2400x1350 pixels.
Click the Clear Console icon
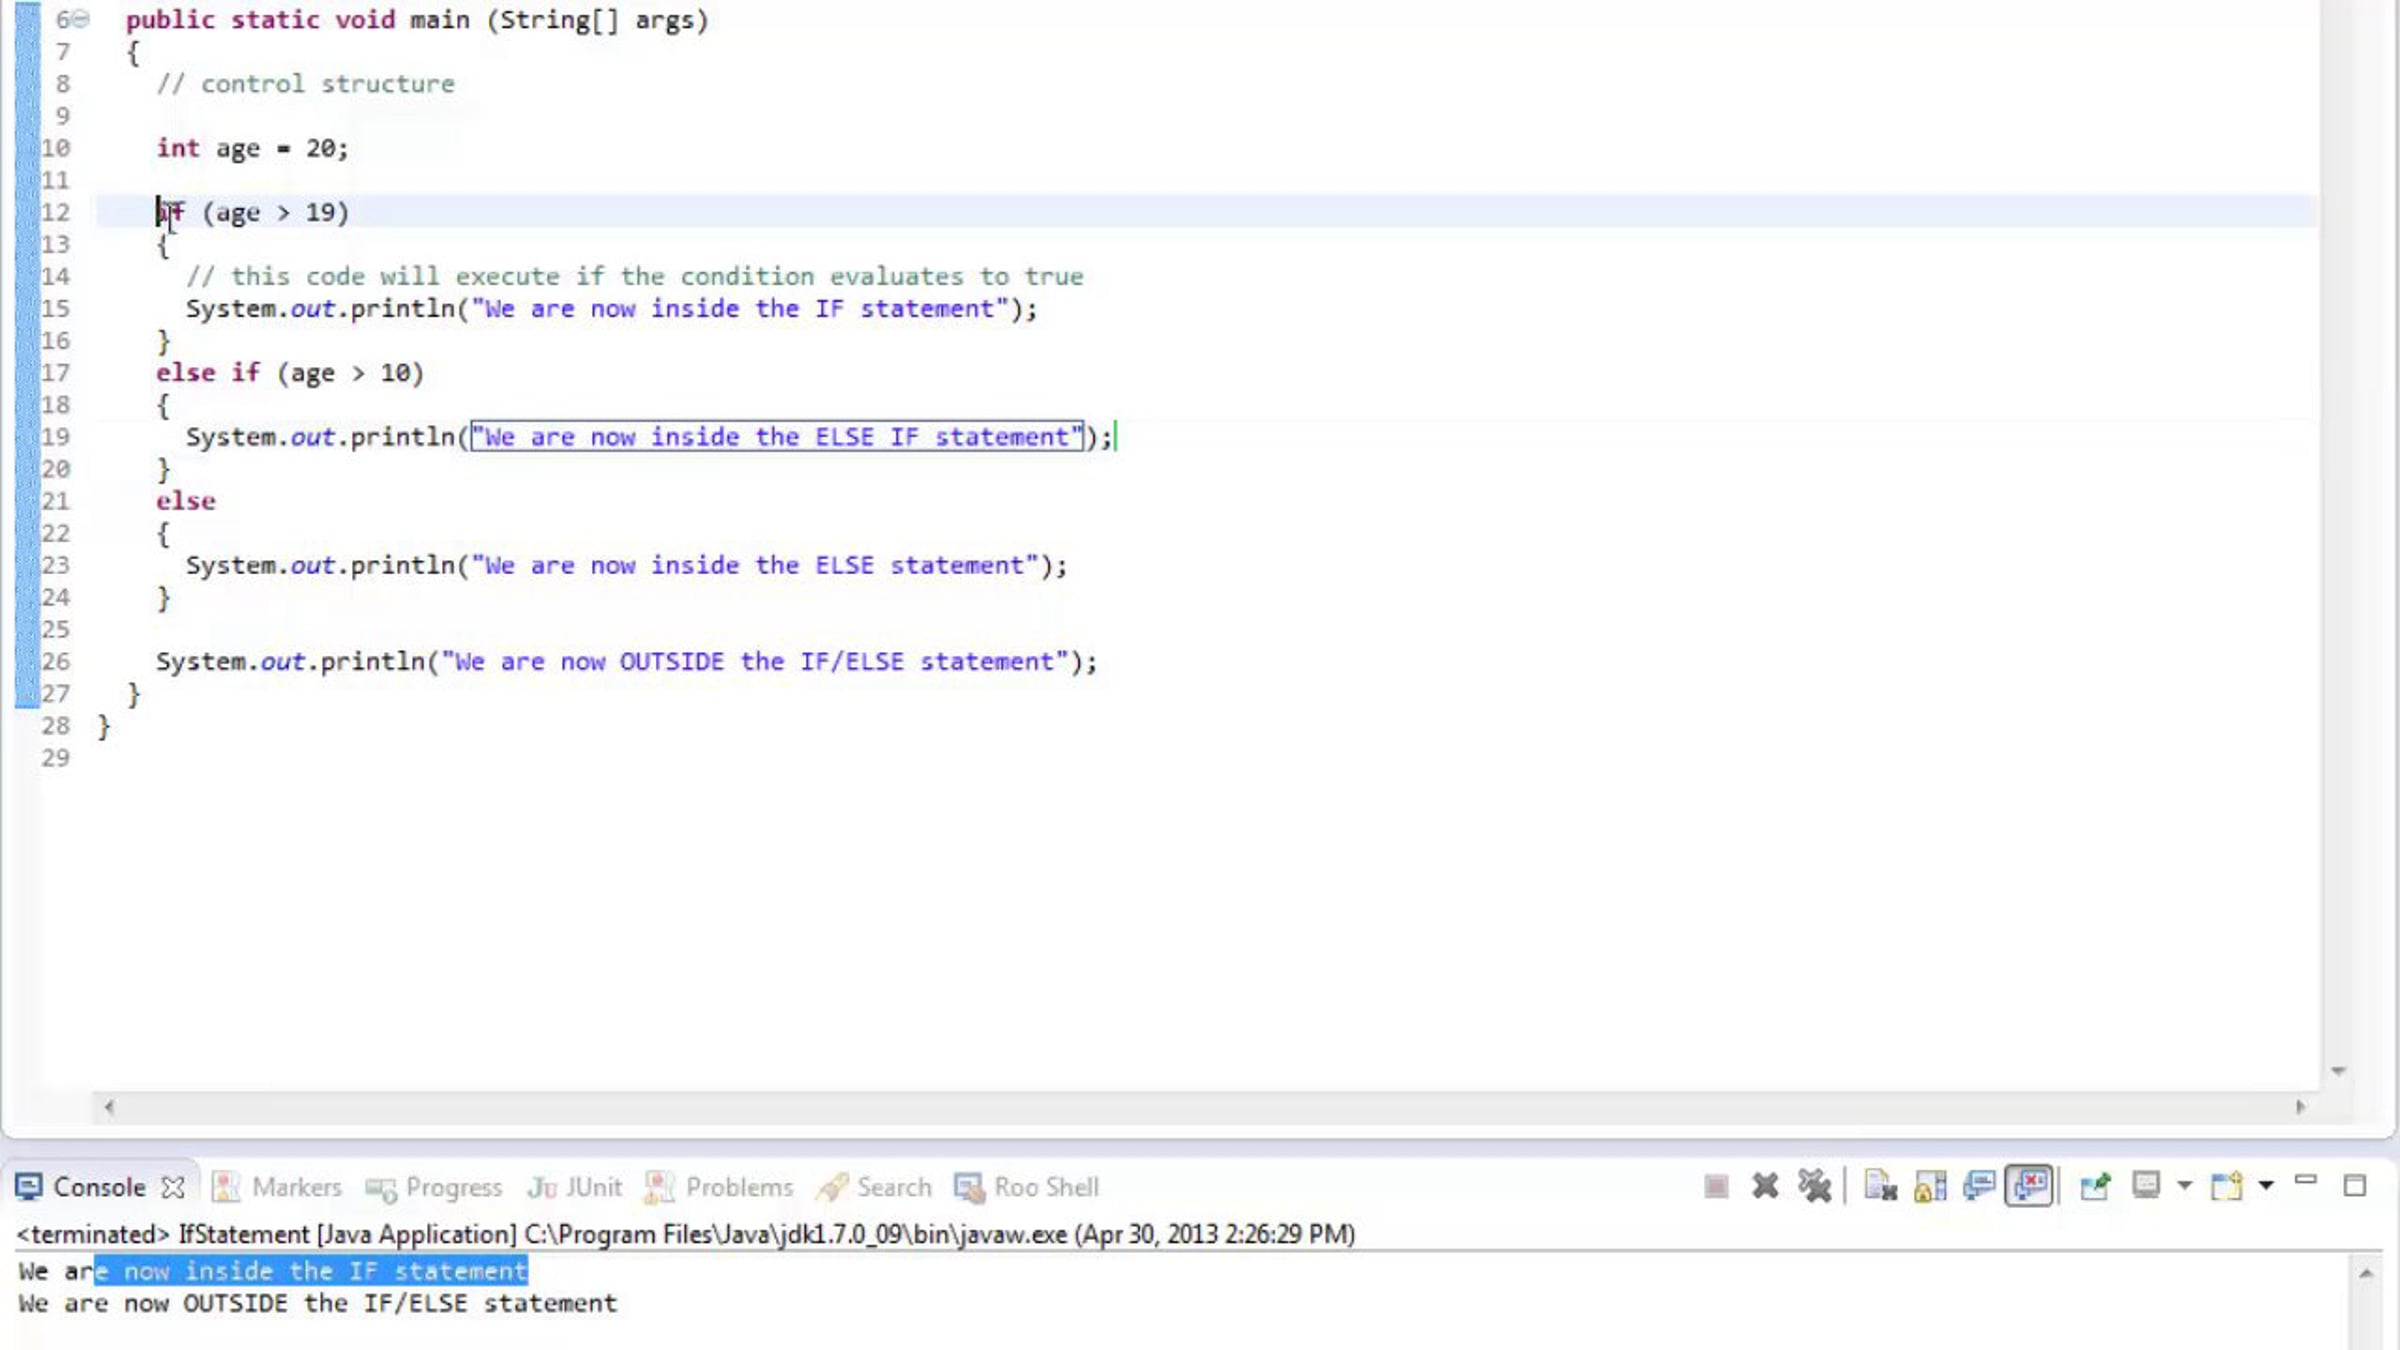tap(1880, 1187)
